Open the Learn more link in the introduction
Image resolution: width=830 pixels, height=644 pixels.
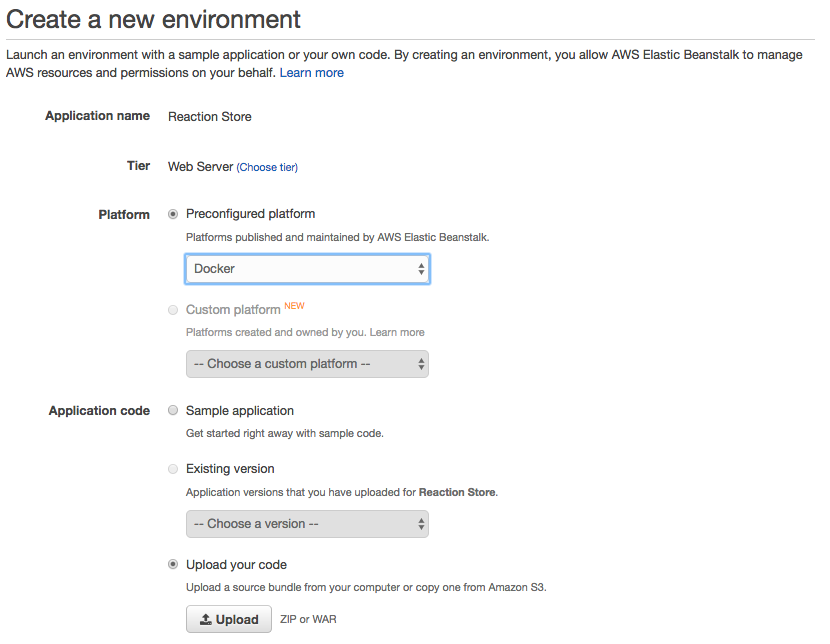click(311, 73)
